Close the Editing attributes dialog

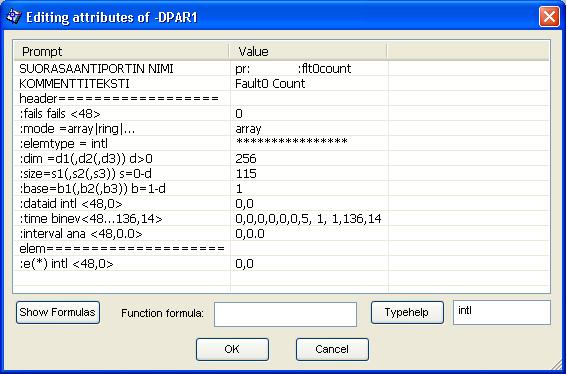(549, 17)
